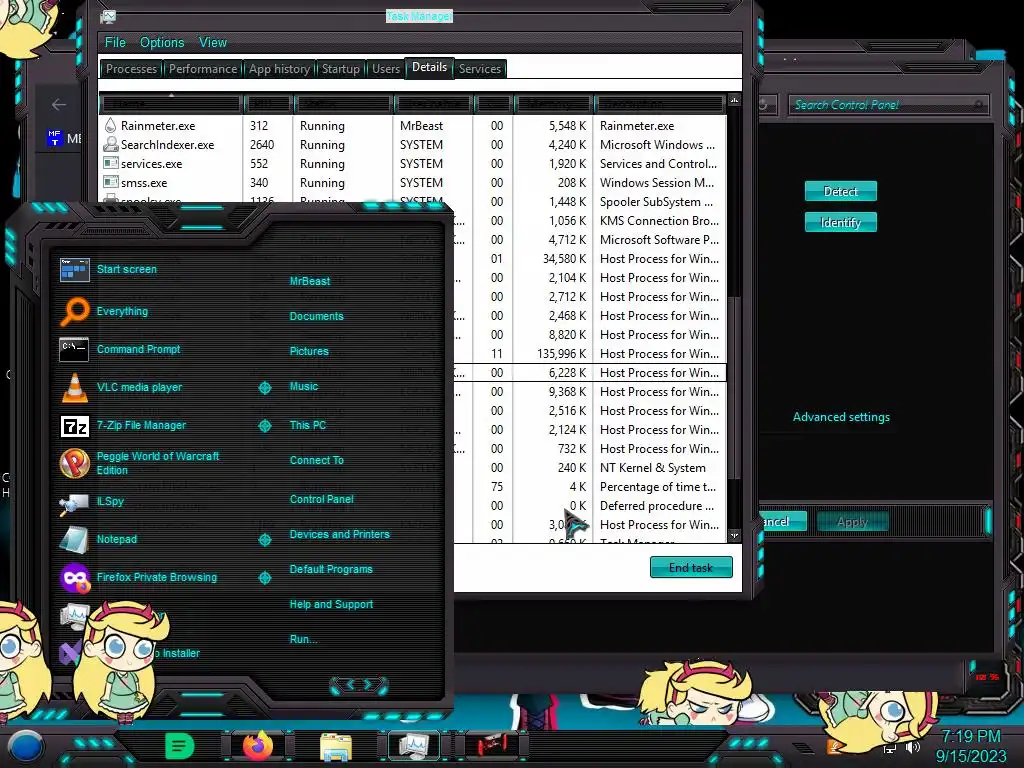Click the Apply button
Image resolution: width=1024 pixels, height=768 pixels.
pyautogui.click(x=852, y=522)
